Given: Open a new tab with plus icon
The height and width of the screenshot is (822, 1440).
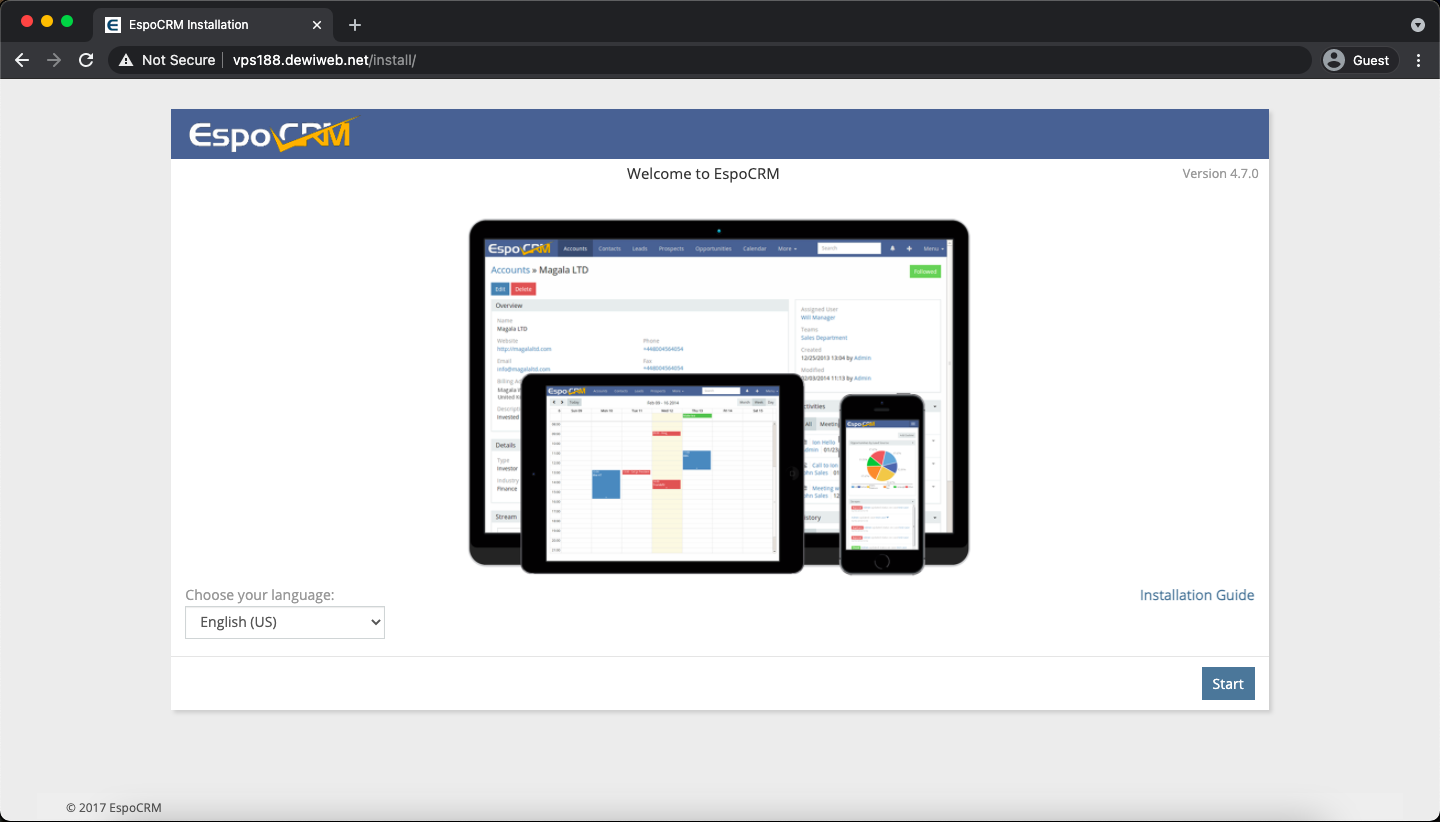Looking at the screenshot, I should tap(354, 24).
